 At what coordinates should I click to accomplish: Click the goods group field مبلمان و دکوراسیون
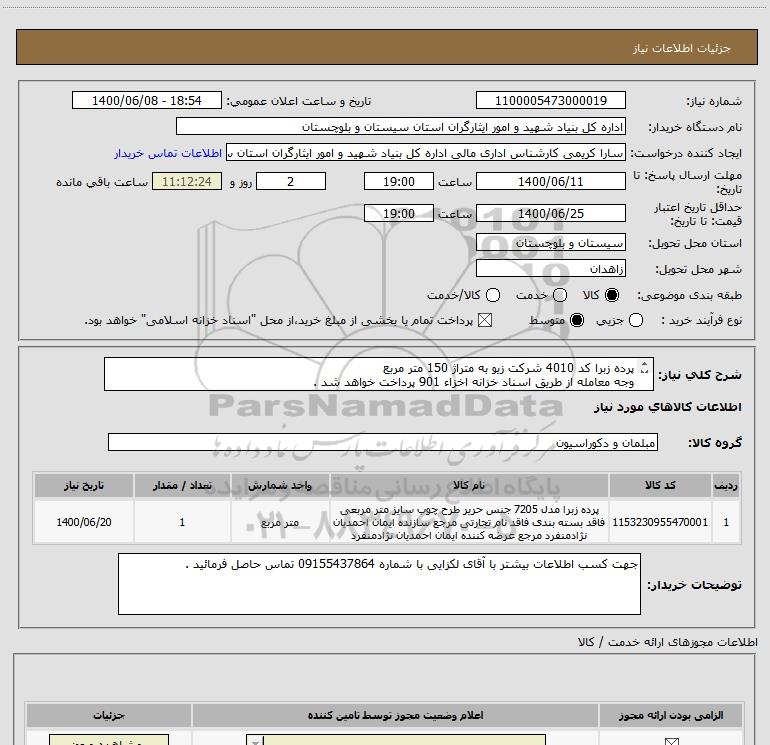tap(383, 442)
